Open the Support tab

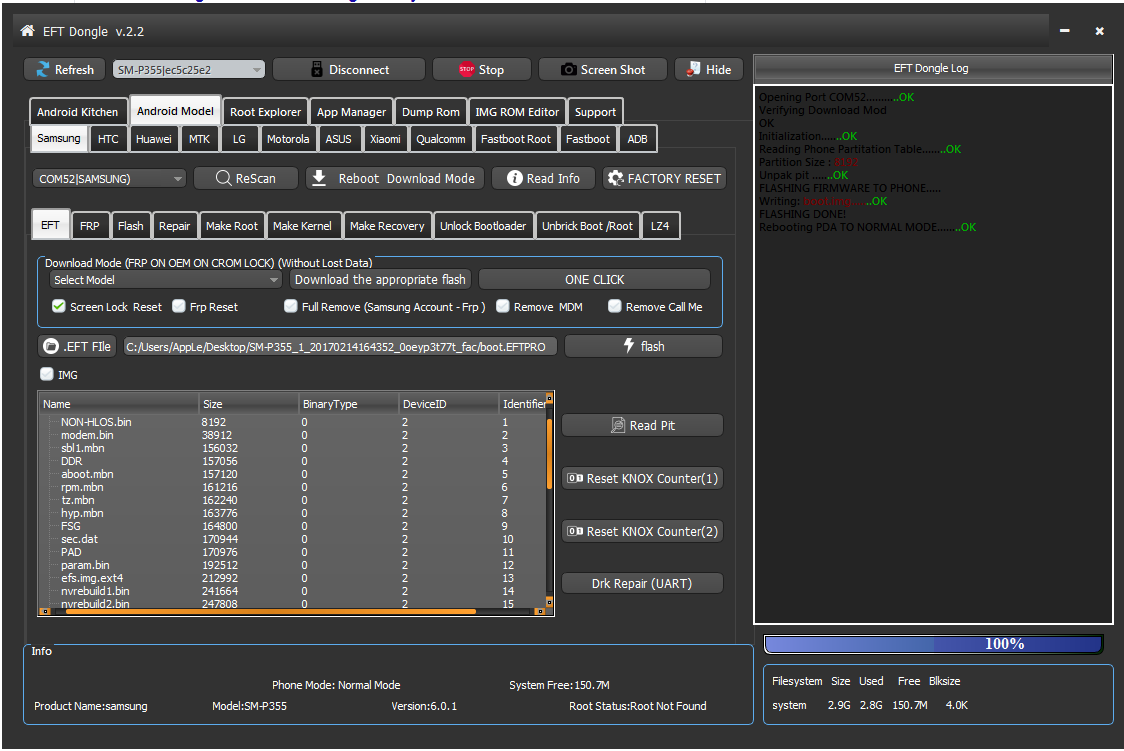(x=595, y=112)
